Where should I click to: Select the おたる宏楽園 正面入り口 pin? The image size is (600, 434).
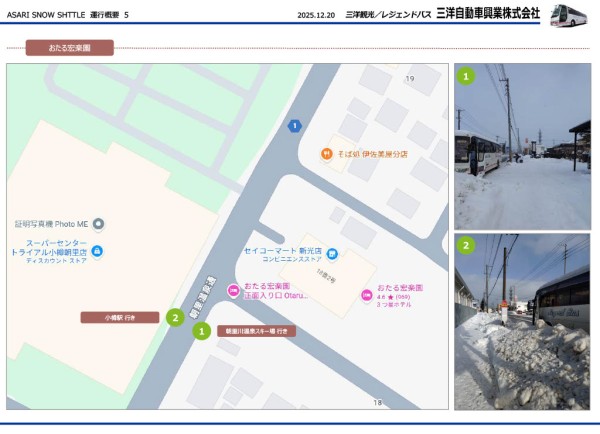pyautogui.click(x=233, y=291)
